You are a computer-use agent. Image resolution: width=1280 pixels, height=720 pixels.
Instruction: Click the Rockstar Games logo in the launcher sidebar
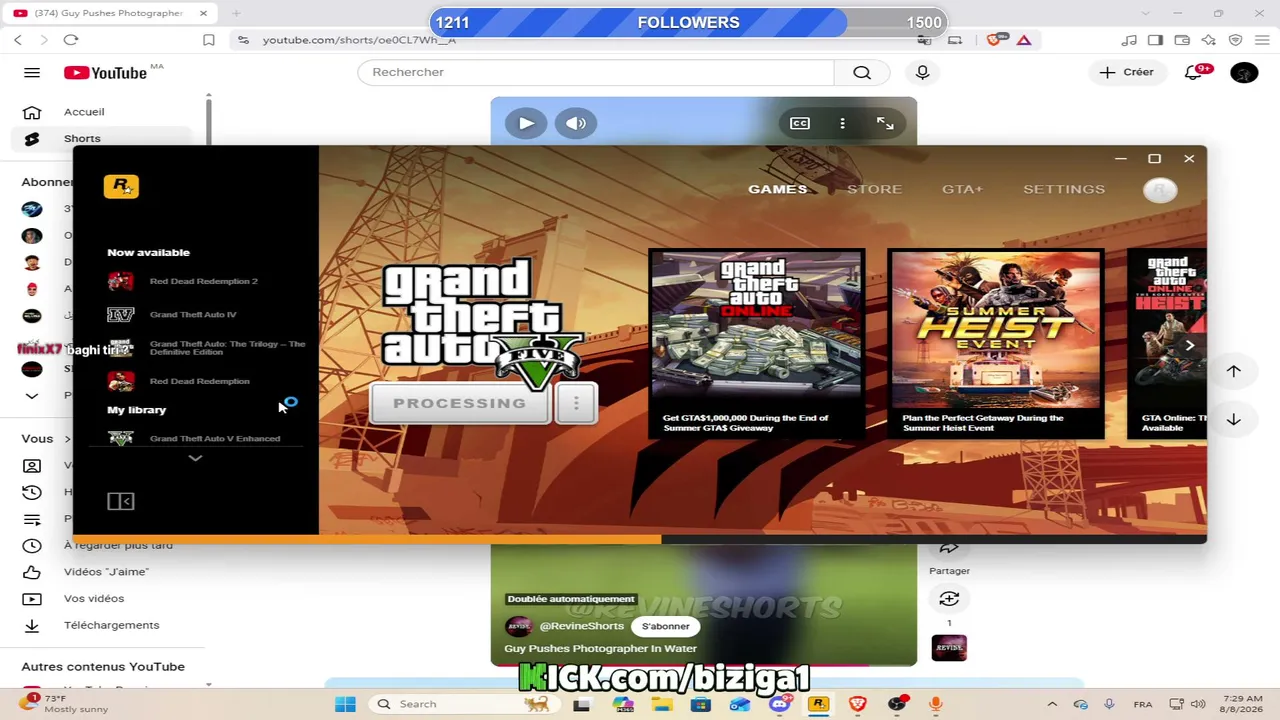pos(121,187)
